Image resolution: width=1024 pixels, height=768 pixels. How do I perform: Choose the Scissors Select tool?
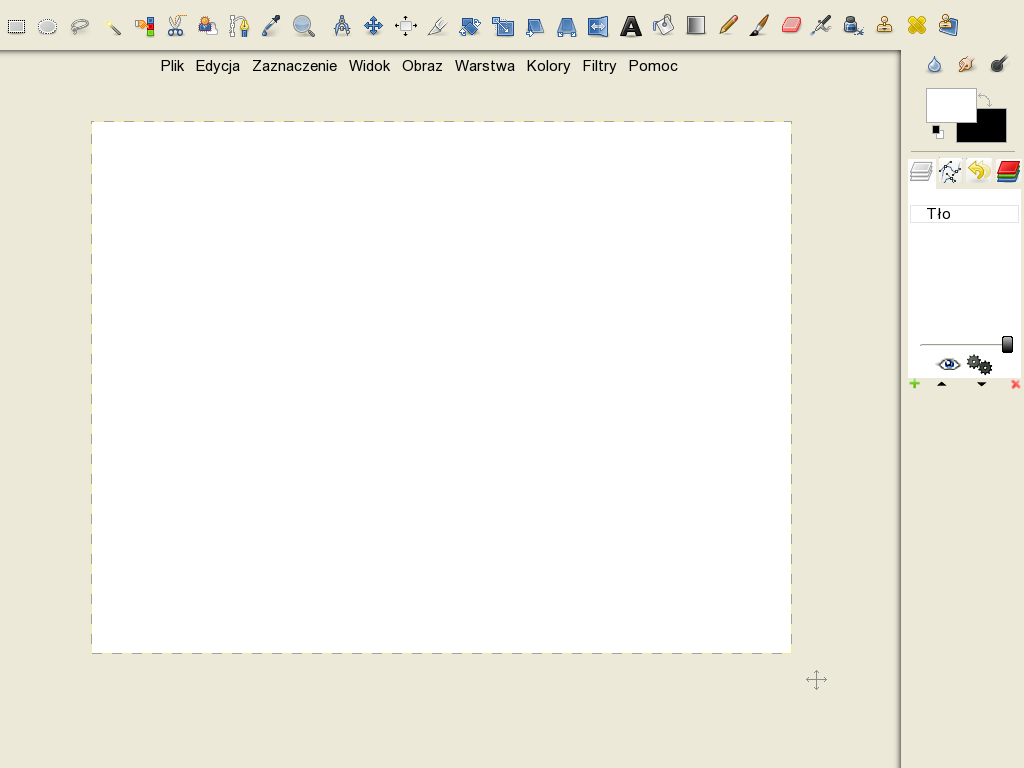click(x=176, y=26)
